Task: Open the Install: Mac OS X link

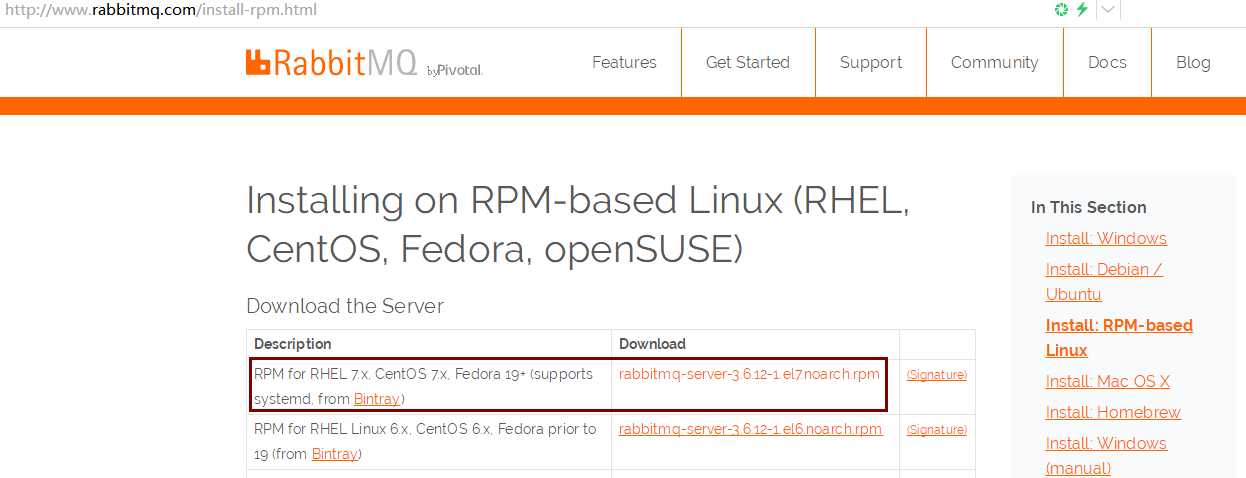Action: (x=1108, y=381)
